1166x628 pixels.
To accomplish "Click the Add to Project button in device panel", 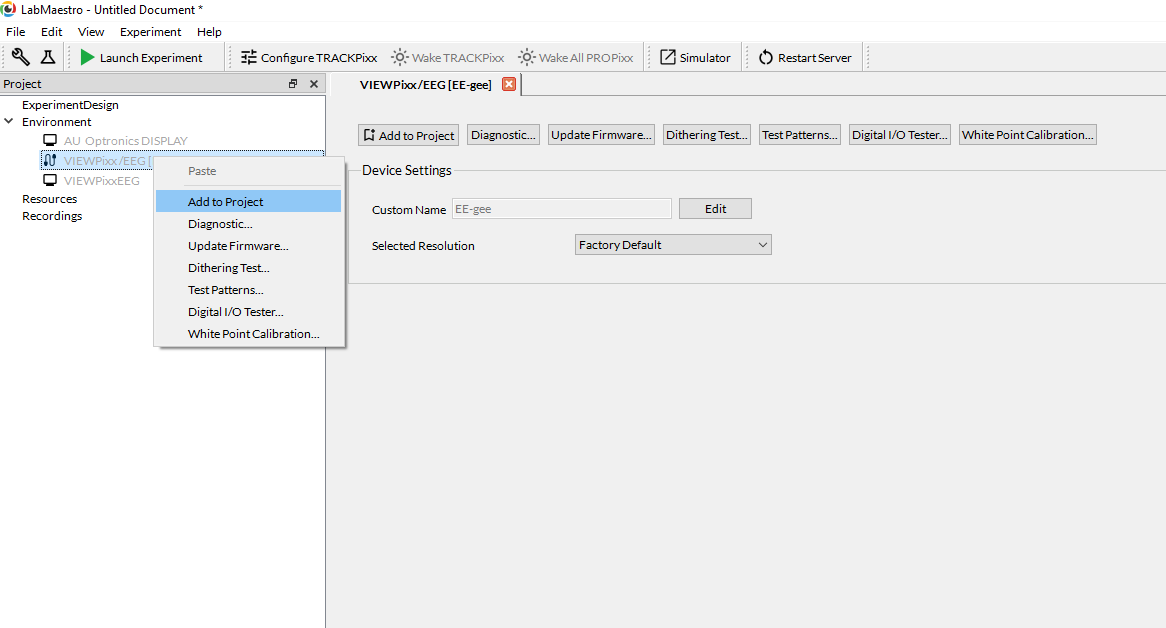I will pyautogui.click(x=408, y=135).
